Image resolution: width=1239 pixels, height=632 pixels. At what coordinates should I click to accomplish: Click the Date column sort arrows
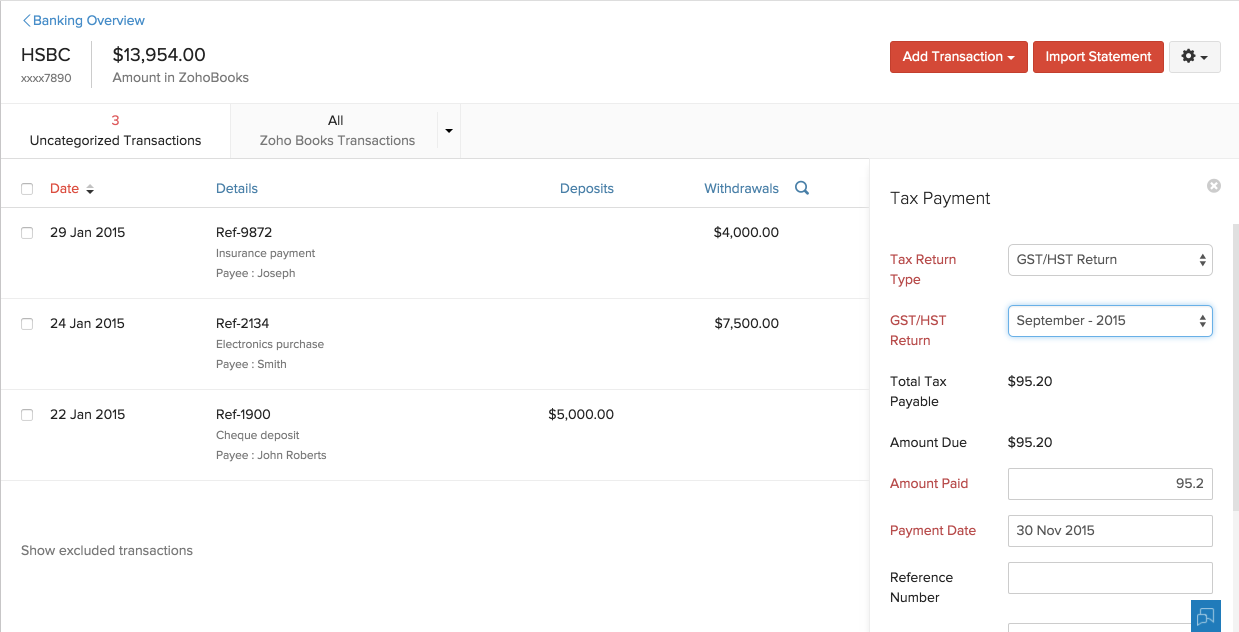point(90,189)
